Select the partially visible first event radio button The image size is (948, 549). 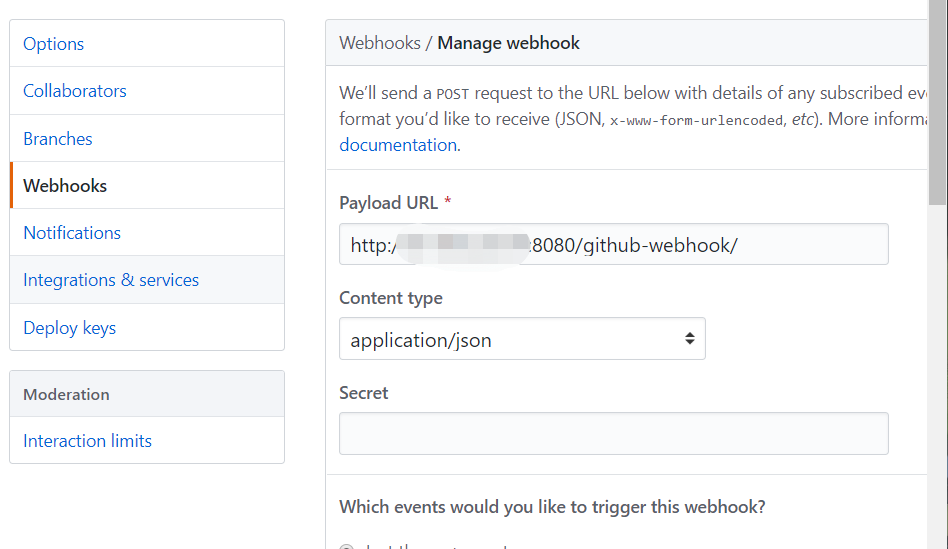pos(347,546)
